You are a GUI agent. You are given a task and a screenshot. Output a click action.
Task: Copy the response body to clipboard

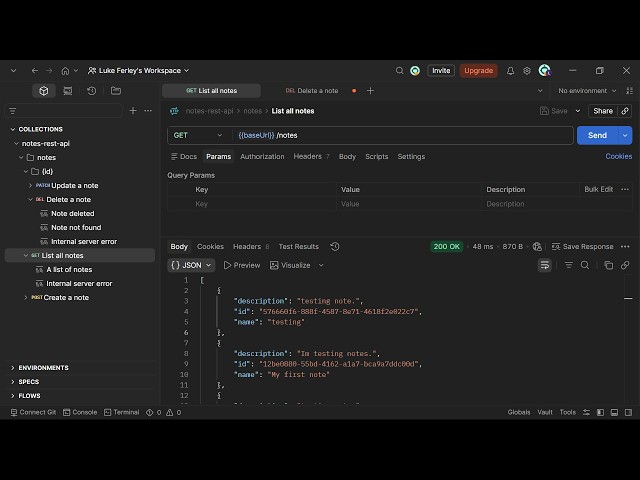609,265
